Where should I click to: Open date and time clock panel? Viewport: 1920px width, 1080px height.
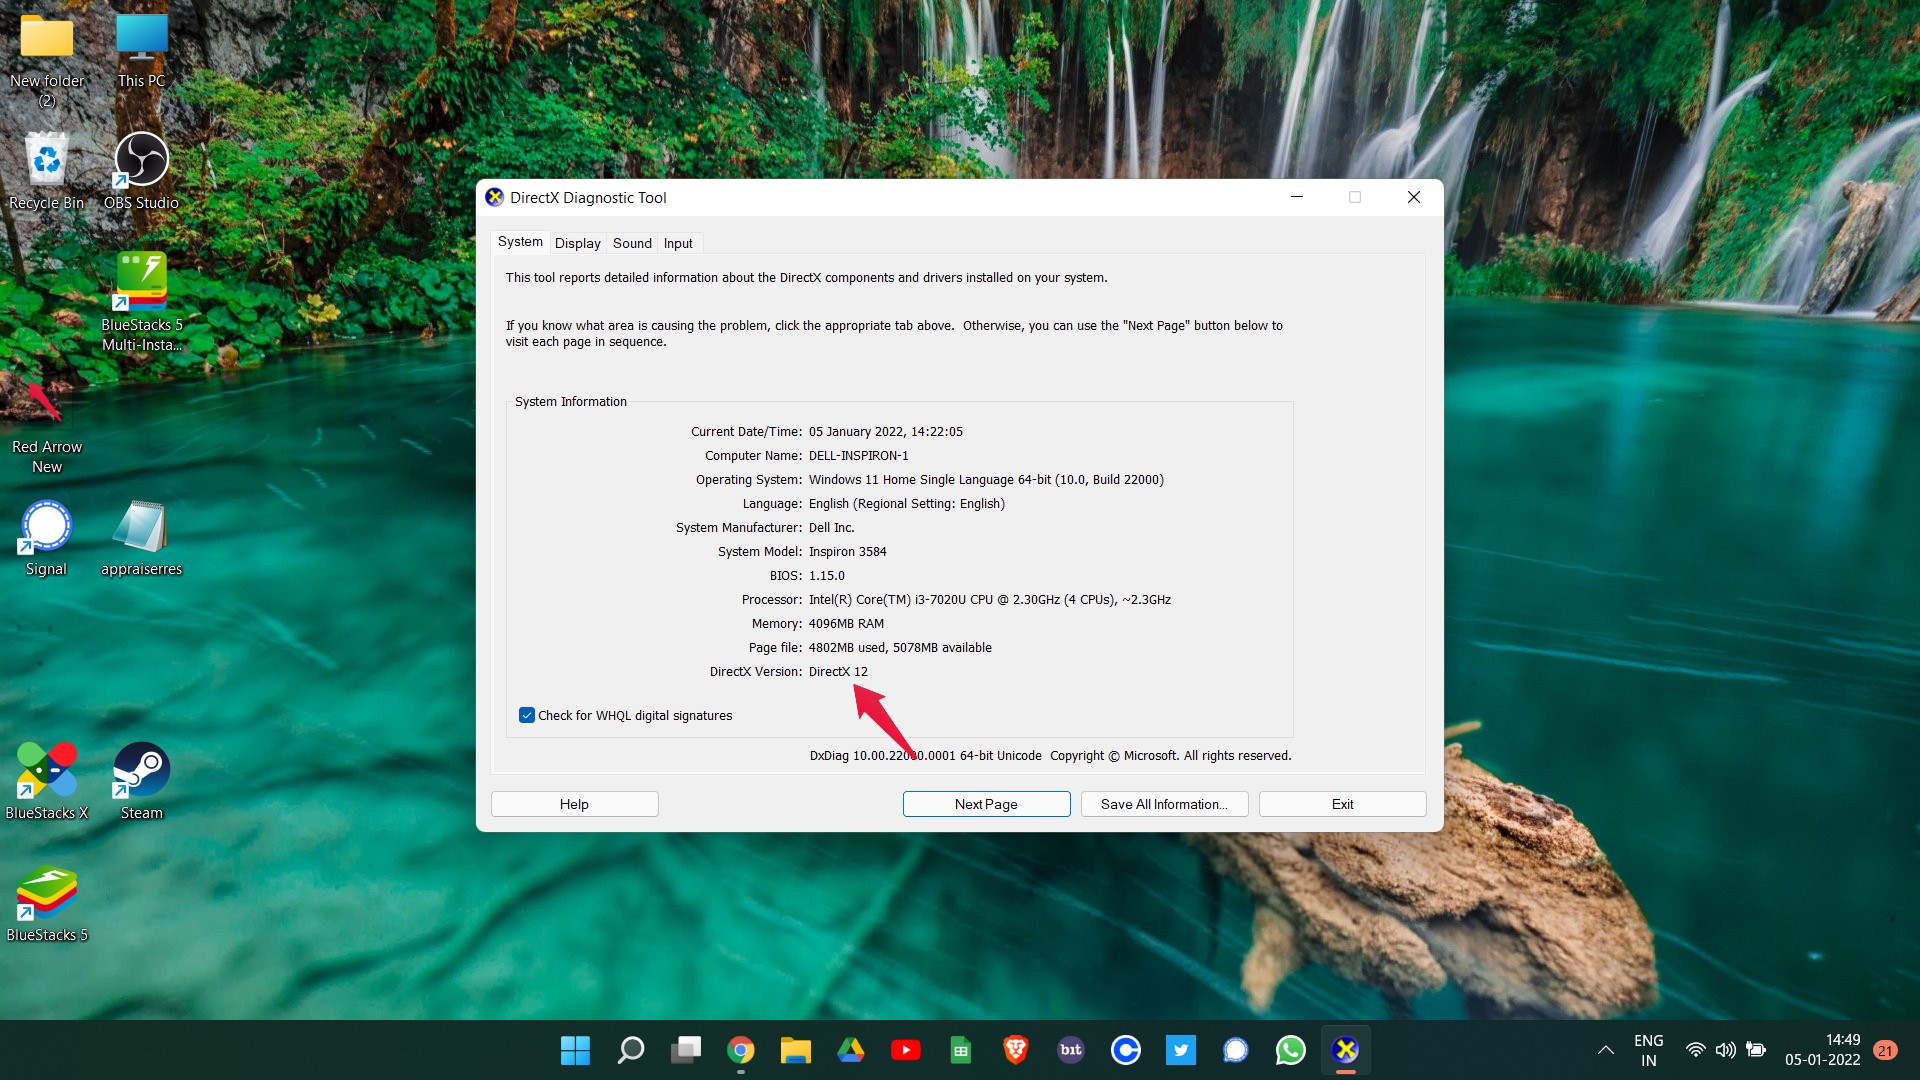click(1822, 1050)
